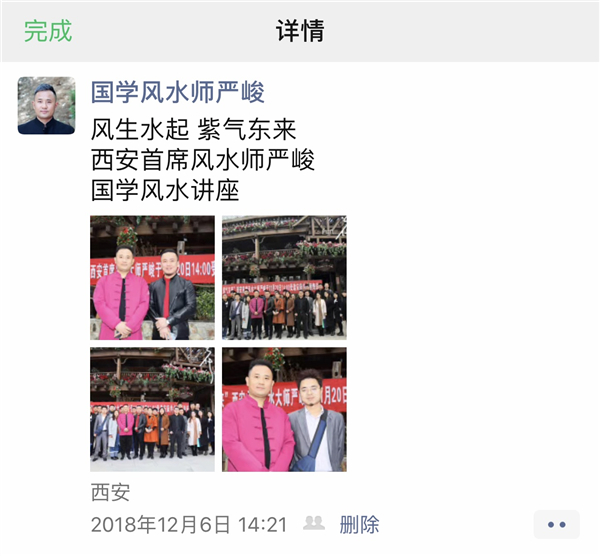Click the blue crossbody bag in last photo
Viewport: 600px width, 556px height.
[309, 448]
